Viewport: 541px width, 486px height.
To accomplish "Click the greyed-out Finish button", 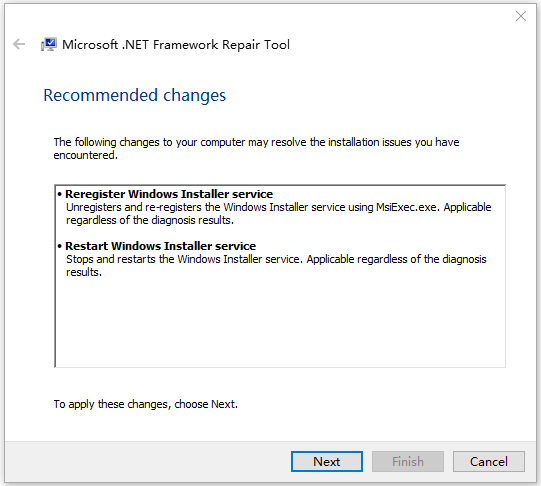I will [x=407, y=461].
